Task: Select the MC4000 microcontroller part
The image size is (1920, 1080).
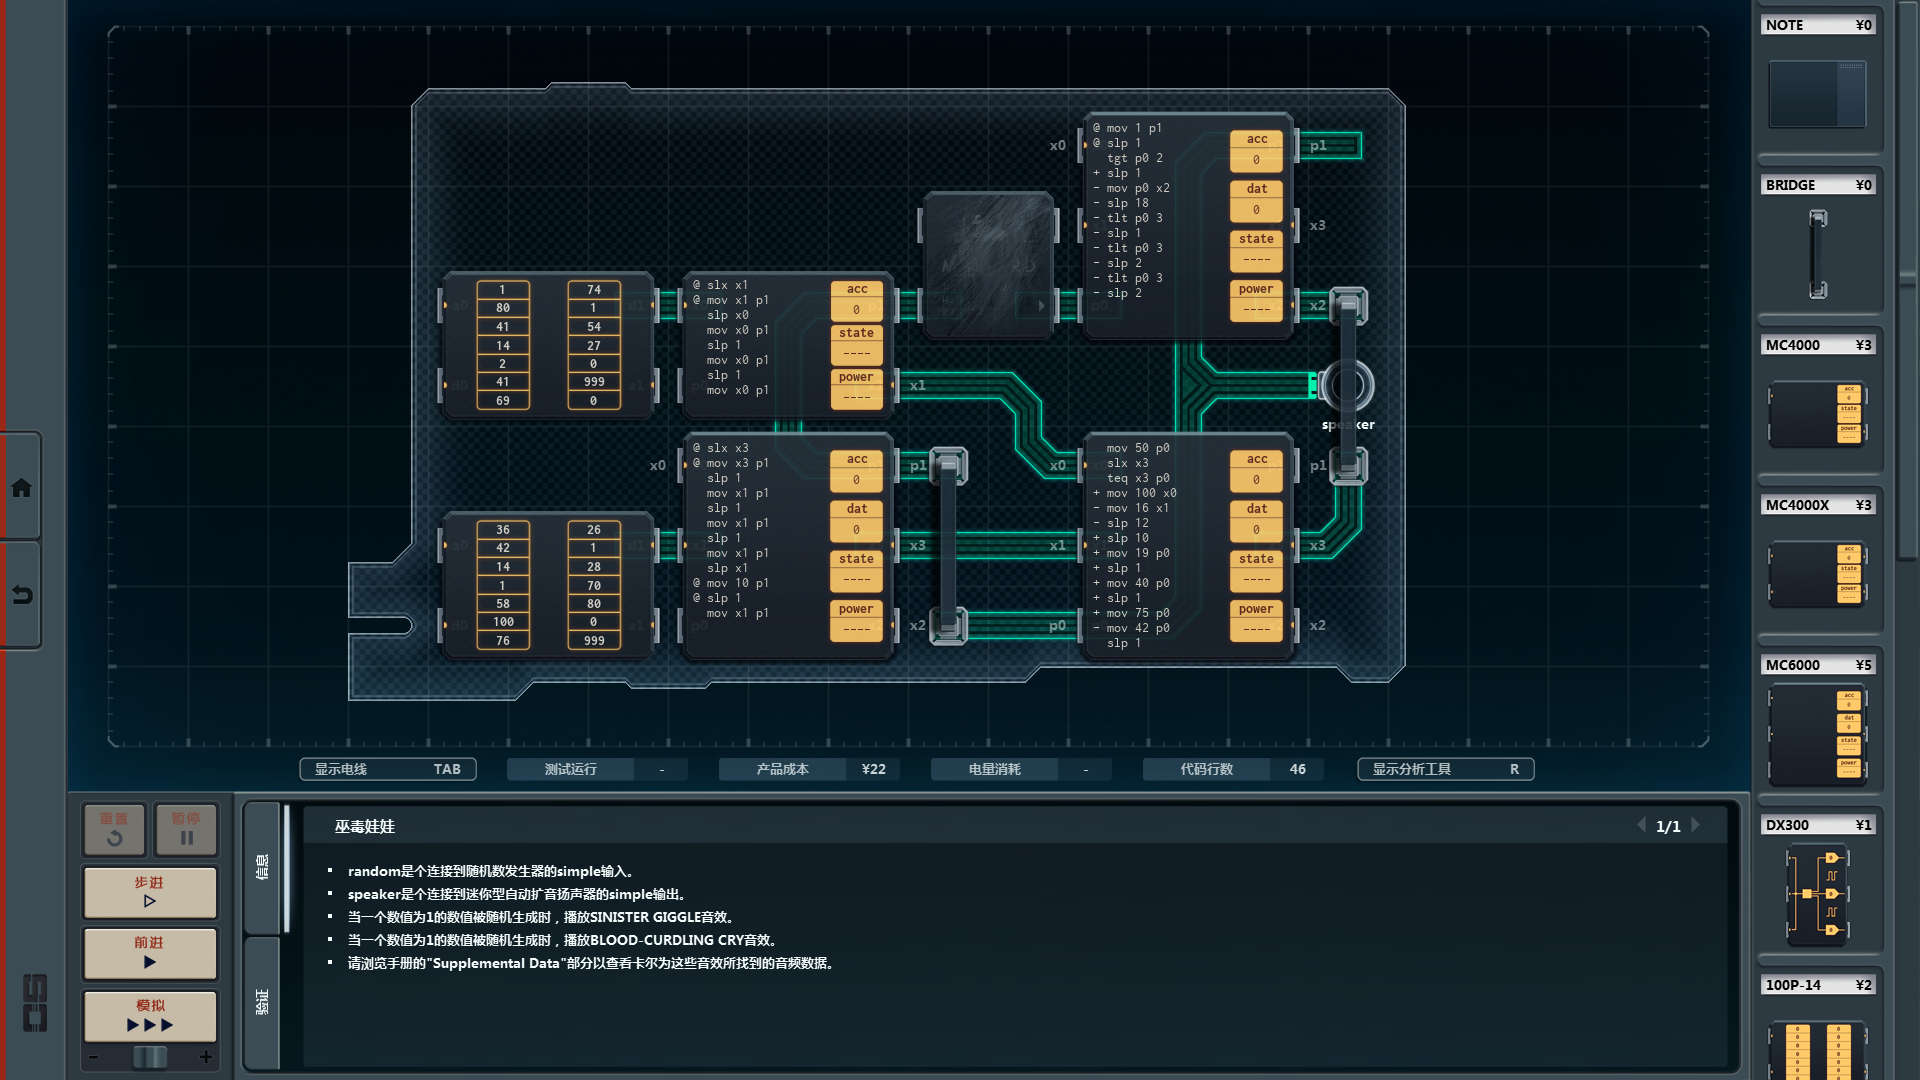Action: tap(1817, 412)
